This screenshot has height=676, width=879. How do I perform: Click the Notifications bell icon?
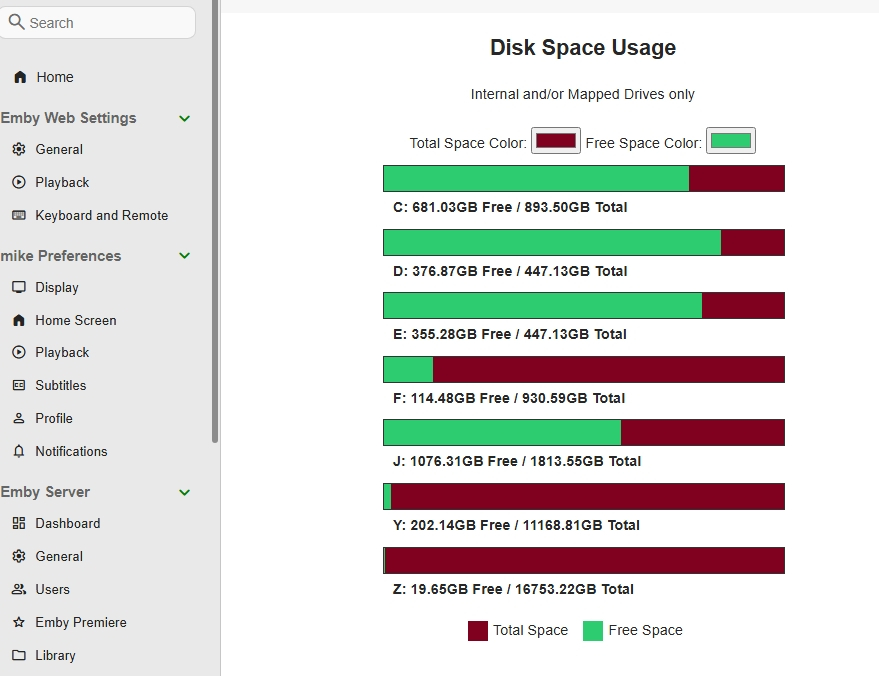pyautogui.click(x=18, y=451)
